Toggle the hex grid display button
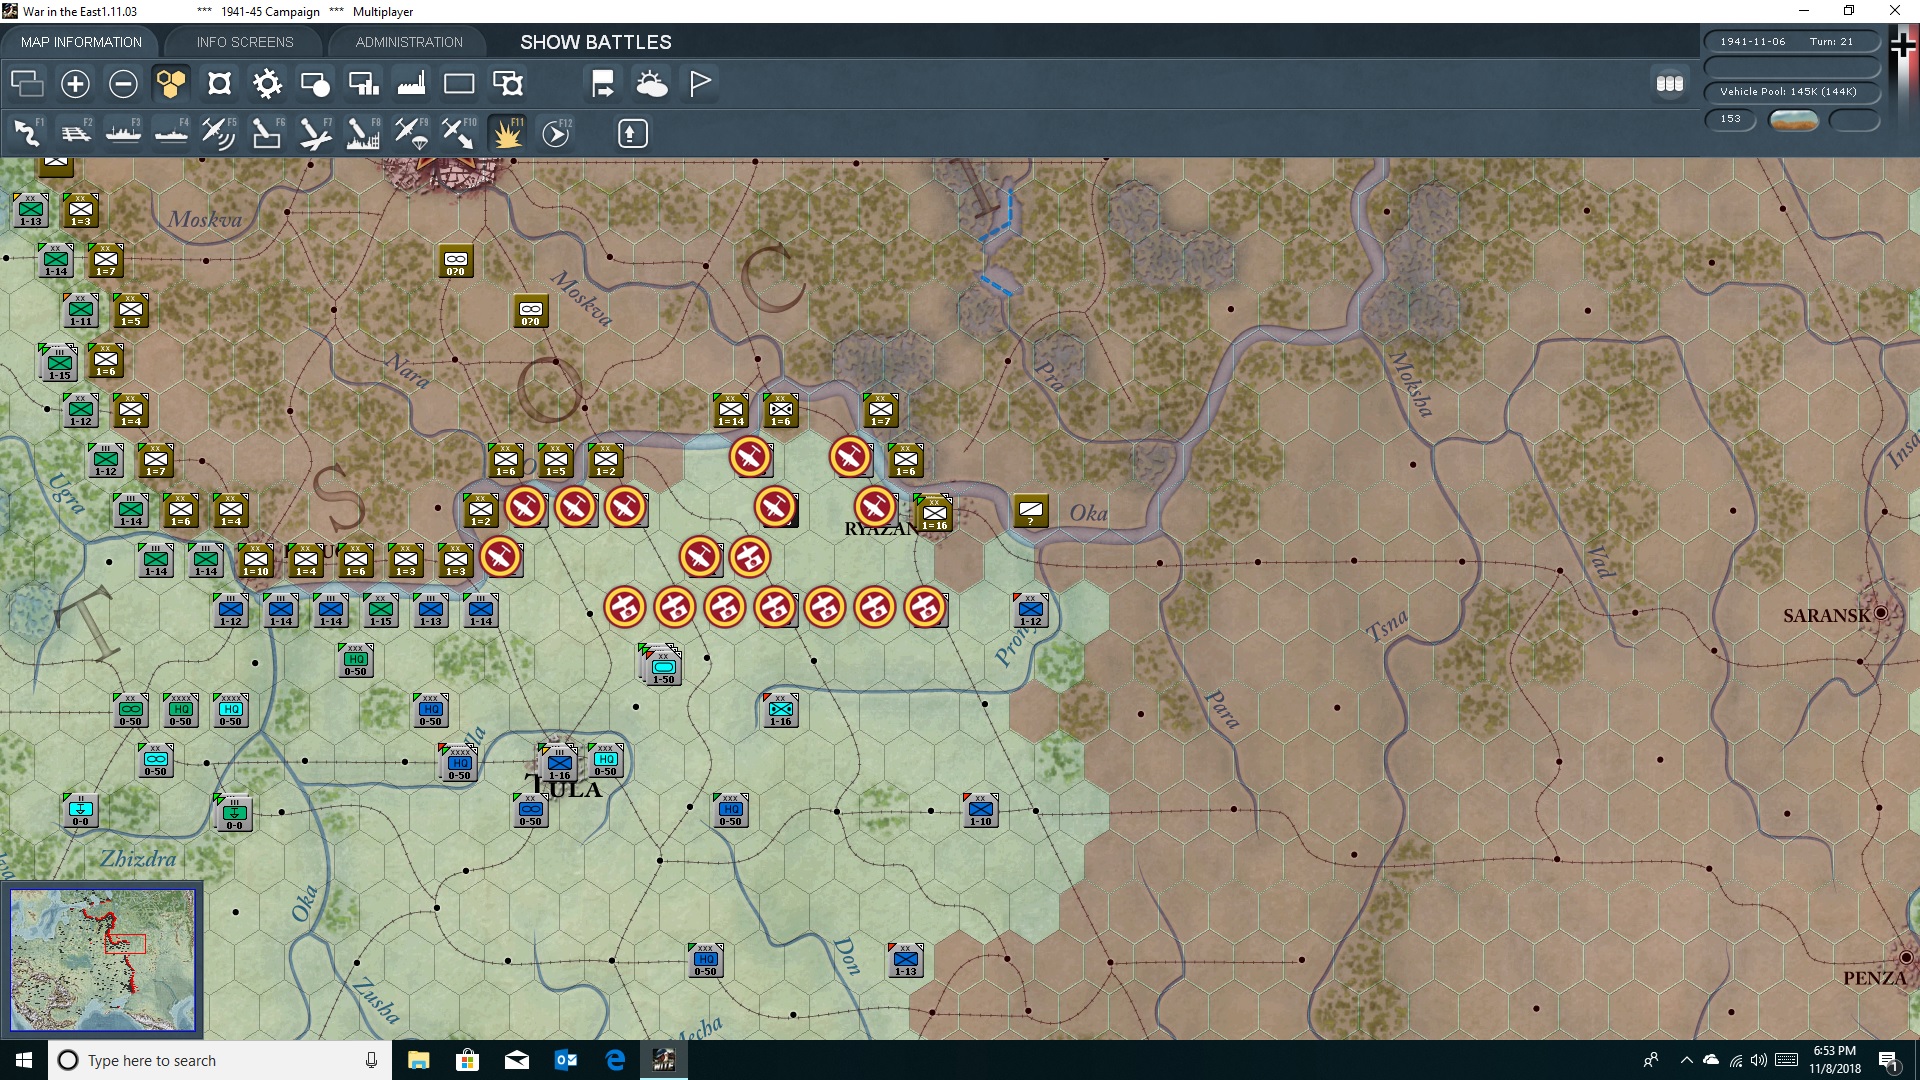The height and width of the screenshot is (1080, 1920). [x=171, y=84]
